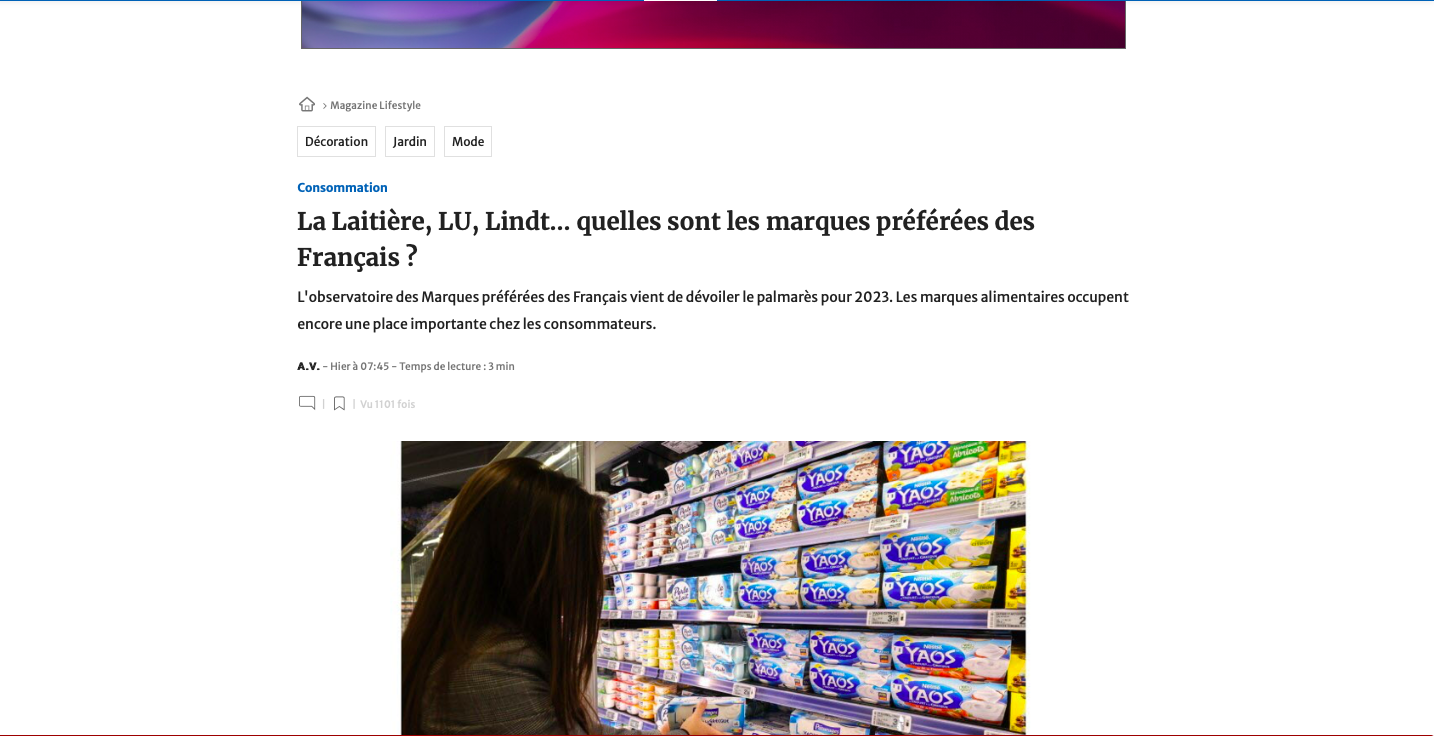Select the Jardin category tab
This screenshot has width=1434, height=736.
410,141
